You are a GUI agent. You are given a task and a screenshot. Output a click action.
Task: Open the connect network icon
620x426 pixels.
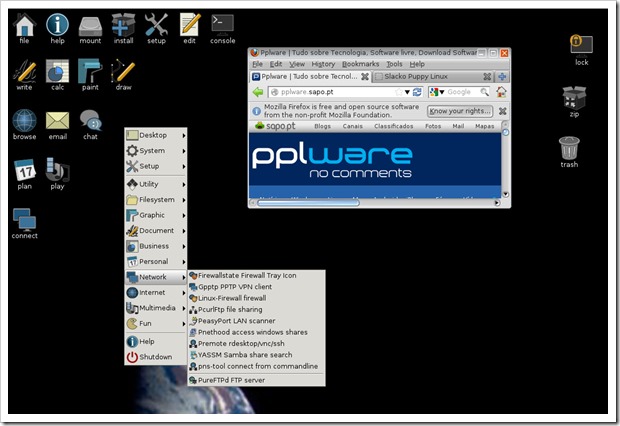25,223
